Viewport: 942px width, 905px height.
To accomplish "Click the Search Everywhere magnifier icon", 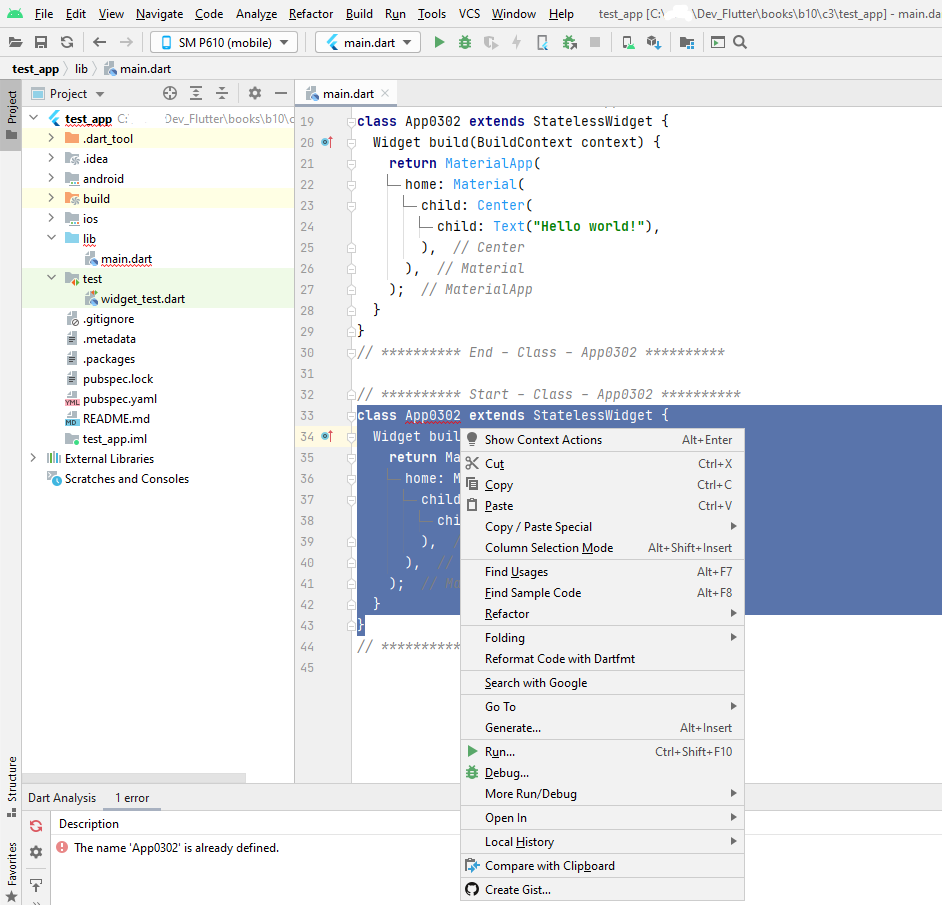I will tap(740, 42).
